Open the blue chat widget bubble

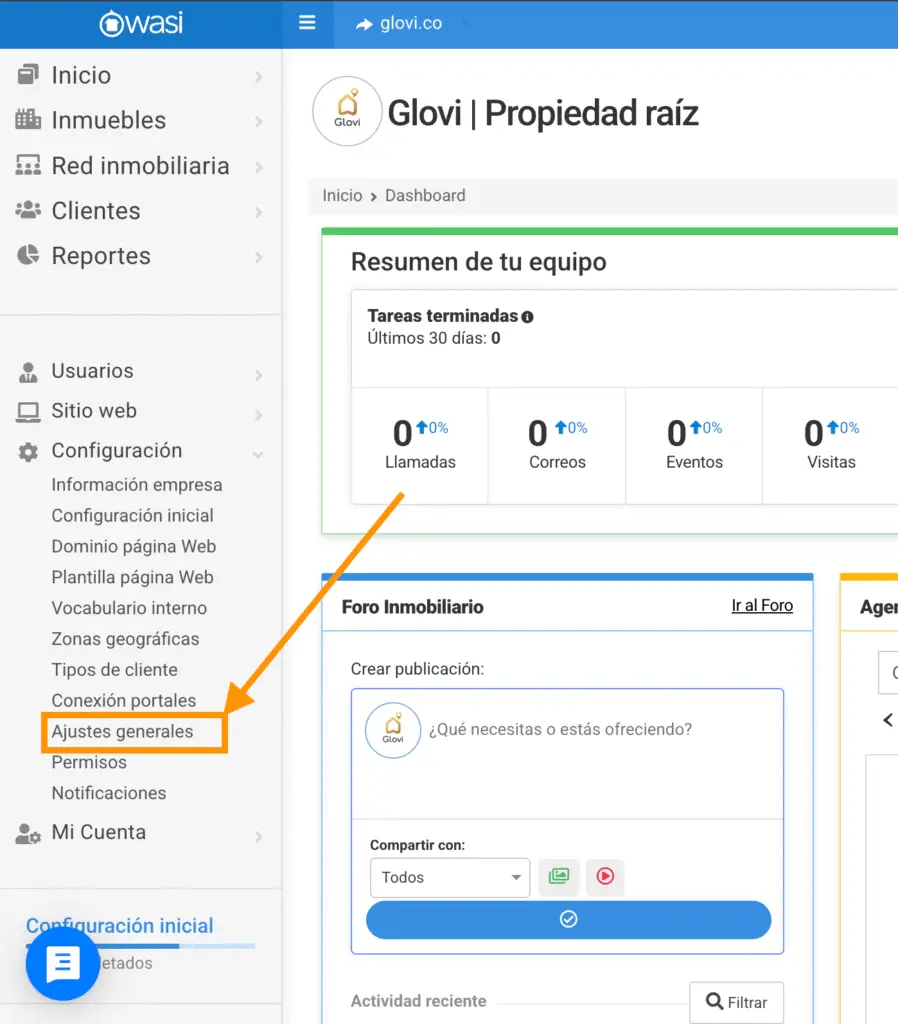click(x=63, y=963)
